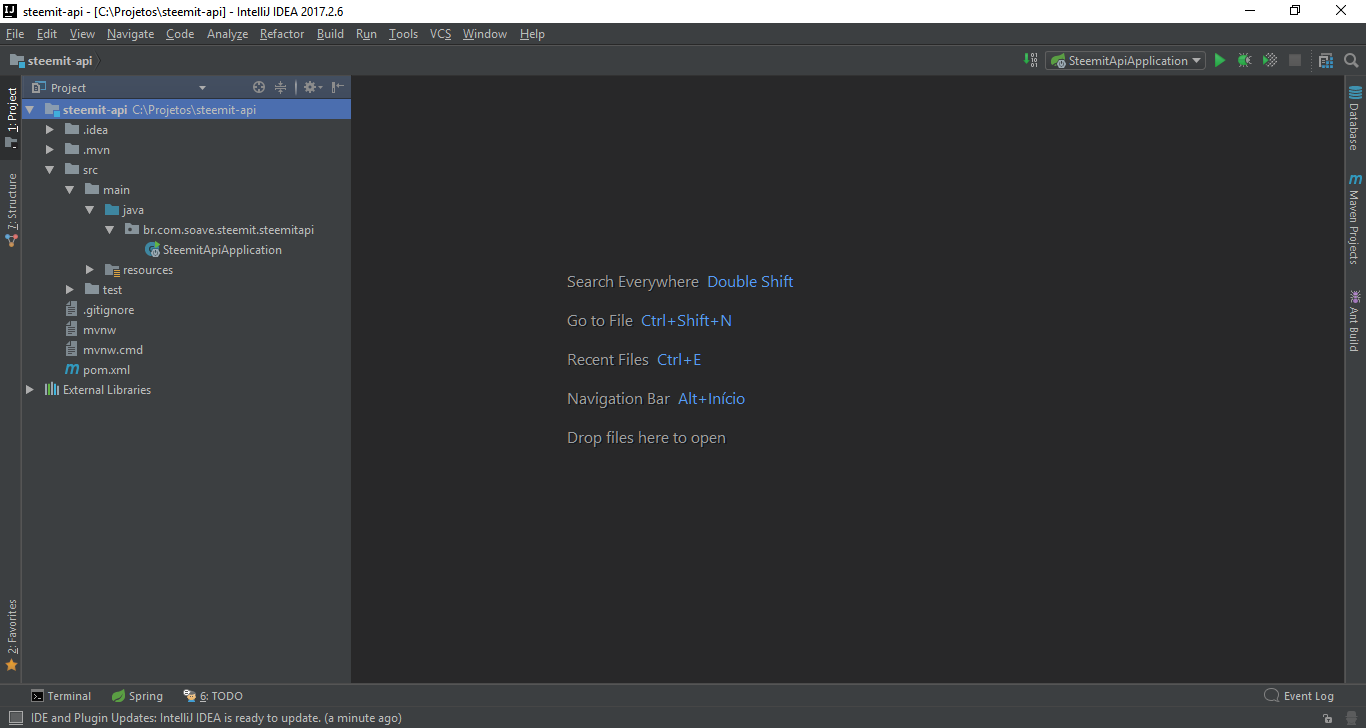Open the Refactor menu

[282, 34]
